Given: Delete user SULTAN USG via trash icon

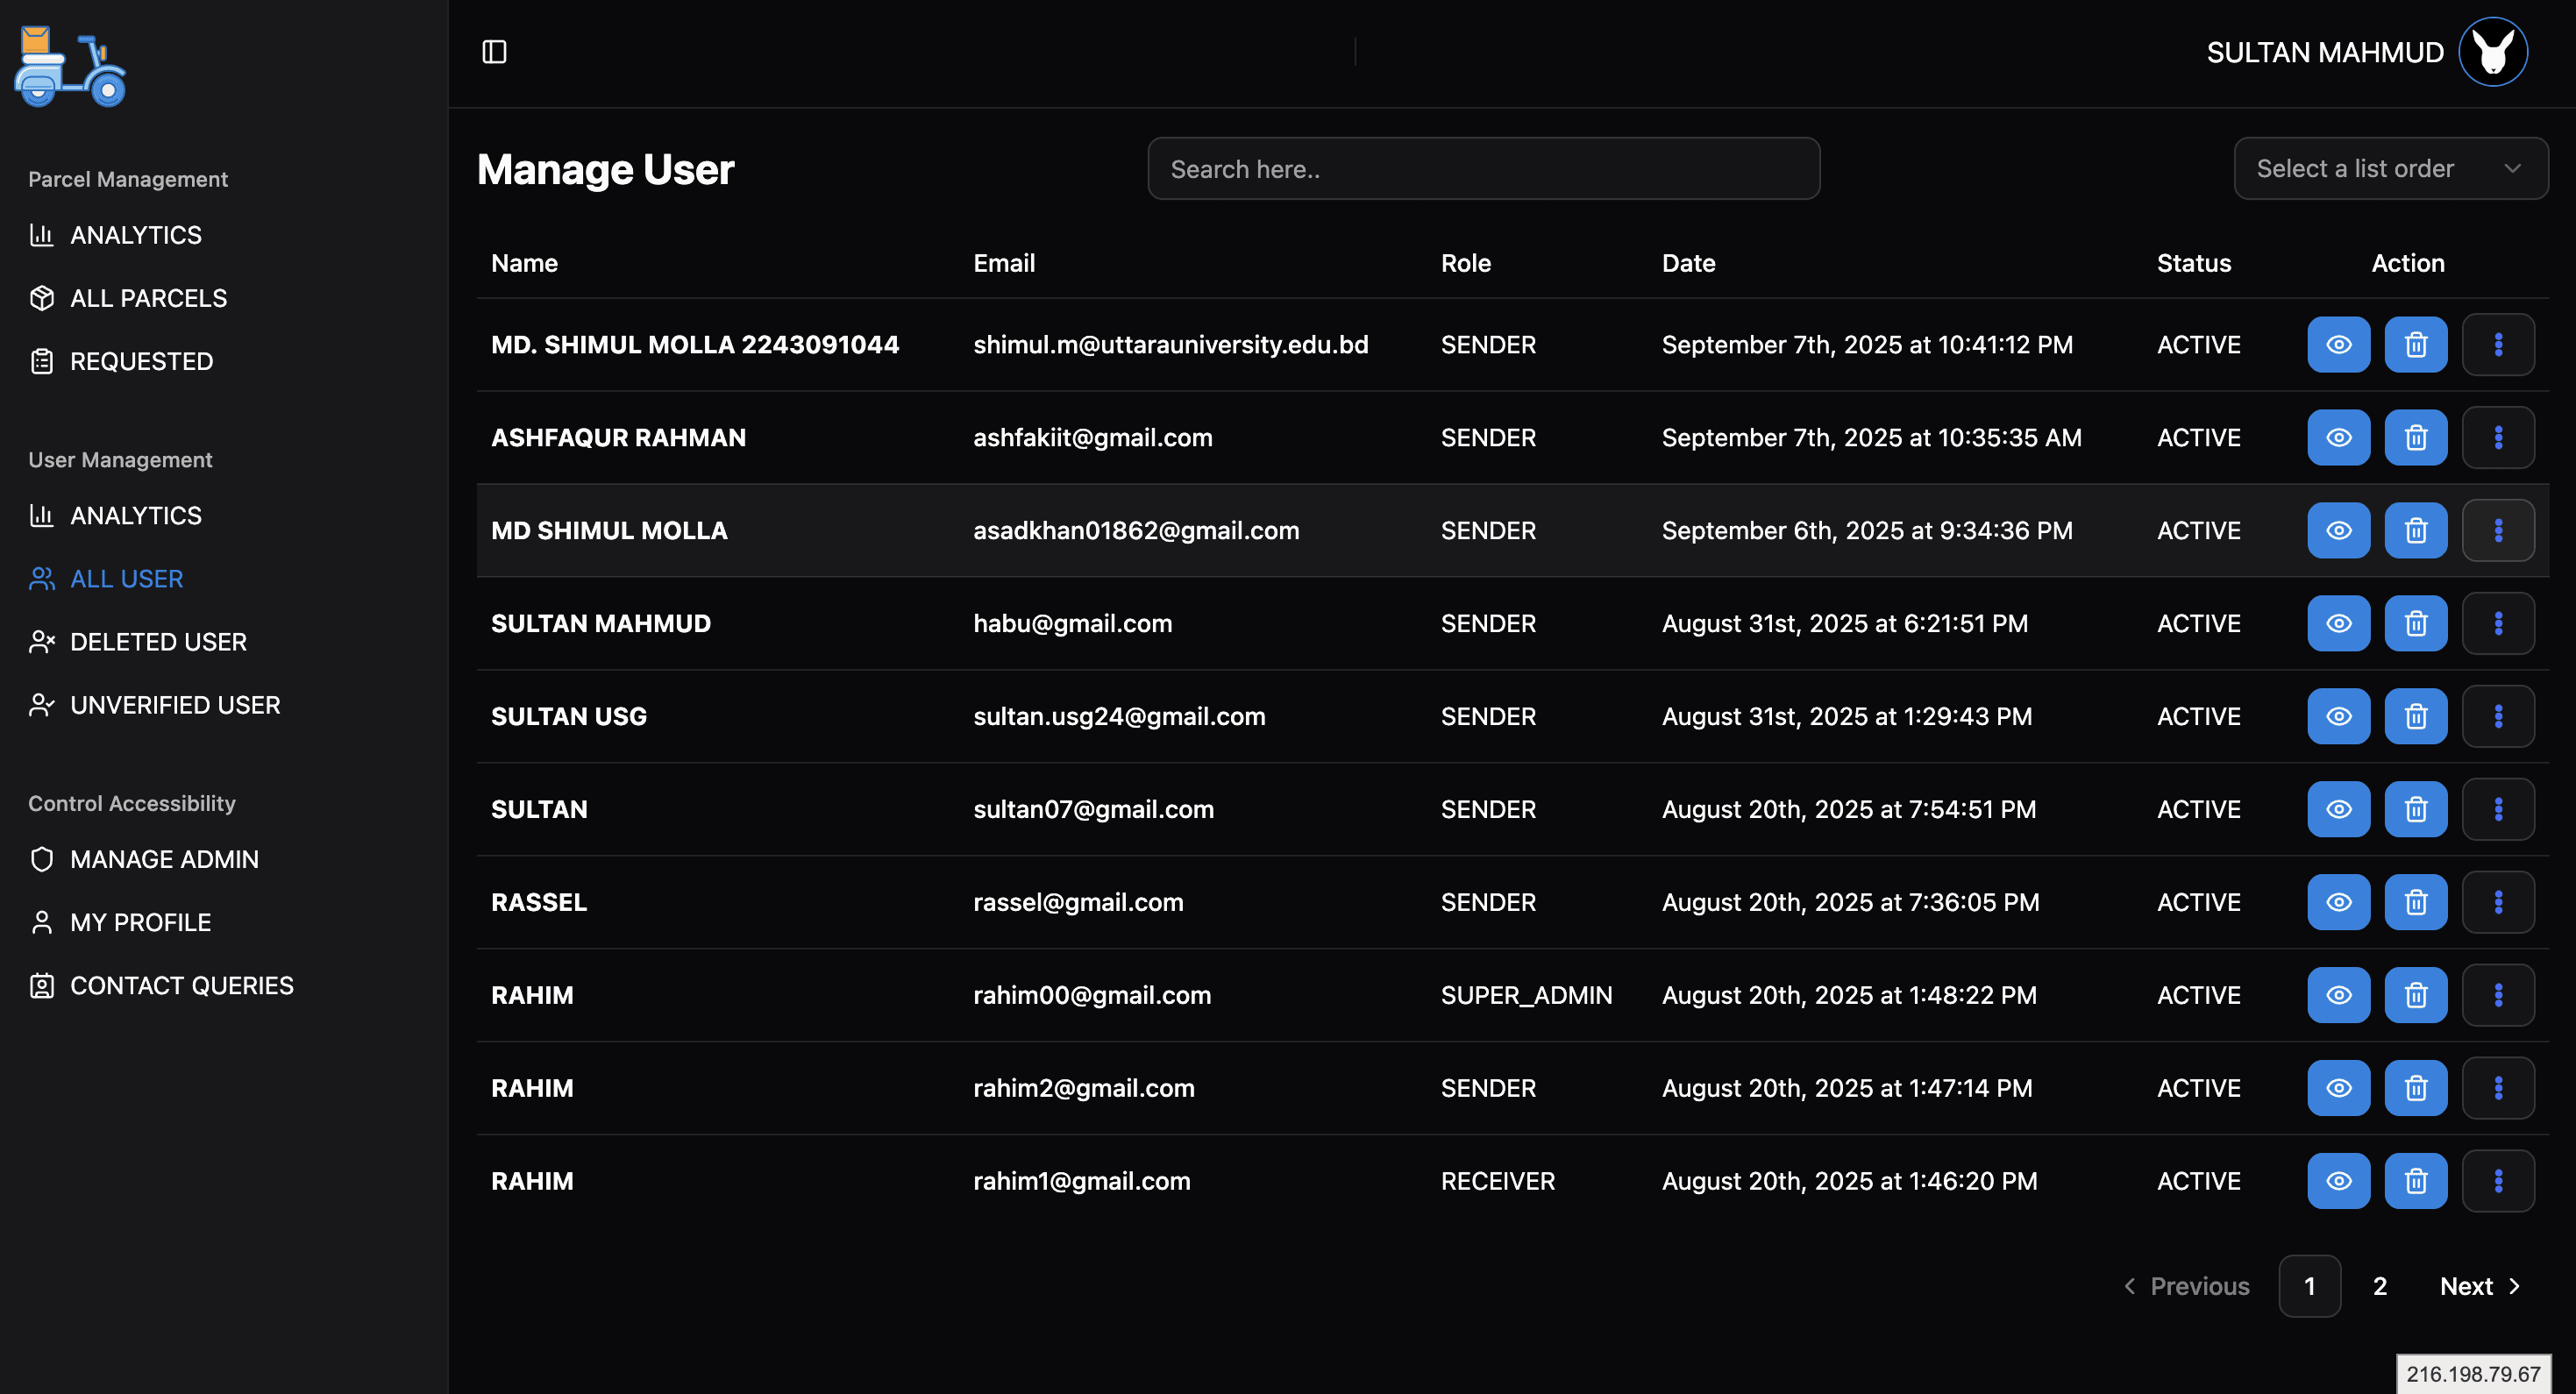Looking at the screenshot, I should 2415,716.
